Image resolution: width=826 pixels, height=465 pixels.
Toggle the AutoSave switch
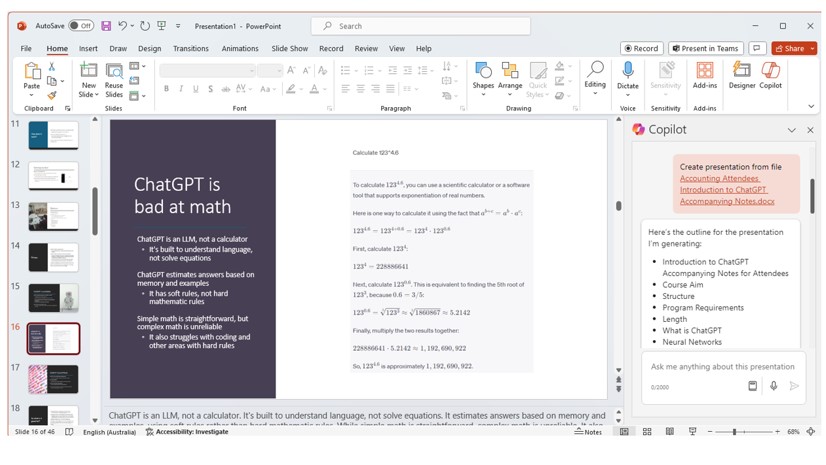[x=81, y=26]
